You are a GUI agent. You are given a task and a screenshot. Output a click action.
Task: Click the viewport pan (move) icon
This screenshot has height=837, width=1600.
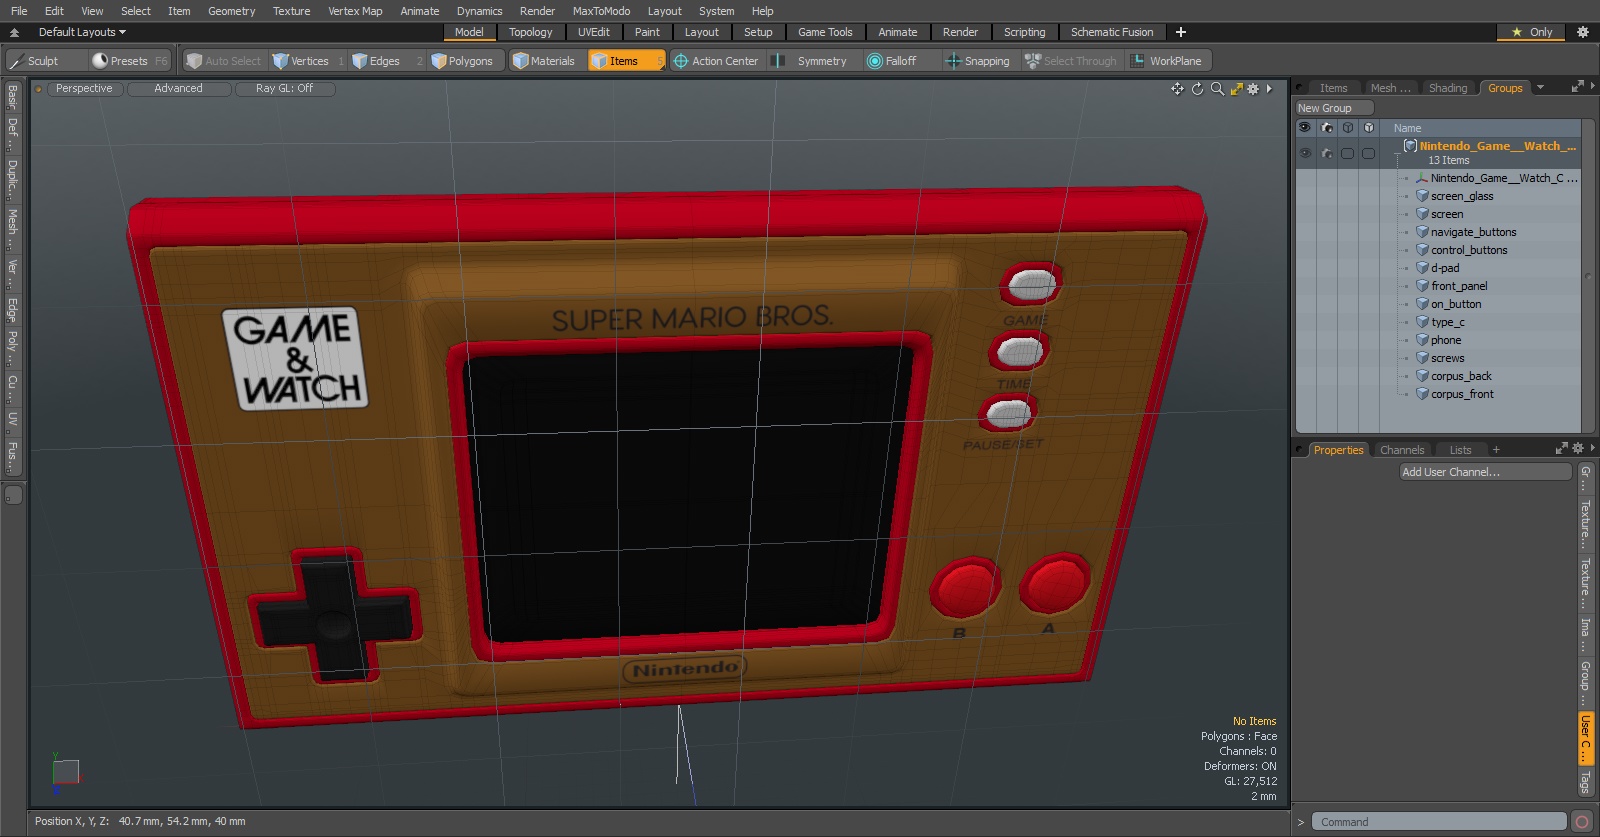point(1177,89)
